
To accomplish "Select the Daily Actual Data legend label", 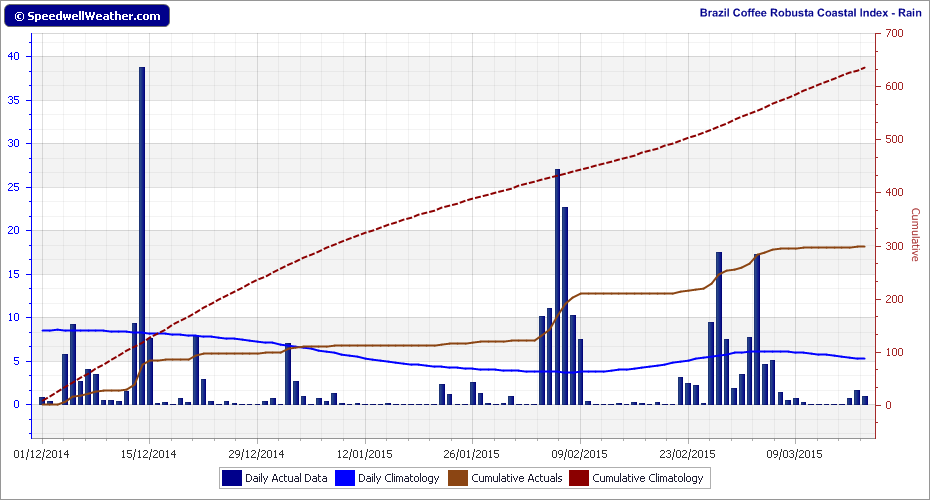I will (286, 478).
